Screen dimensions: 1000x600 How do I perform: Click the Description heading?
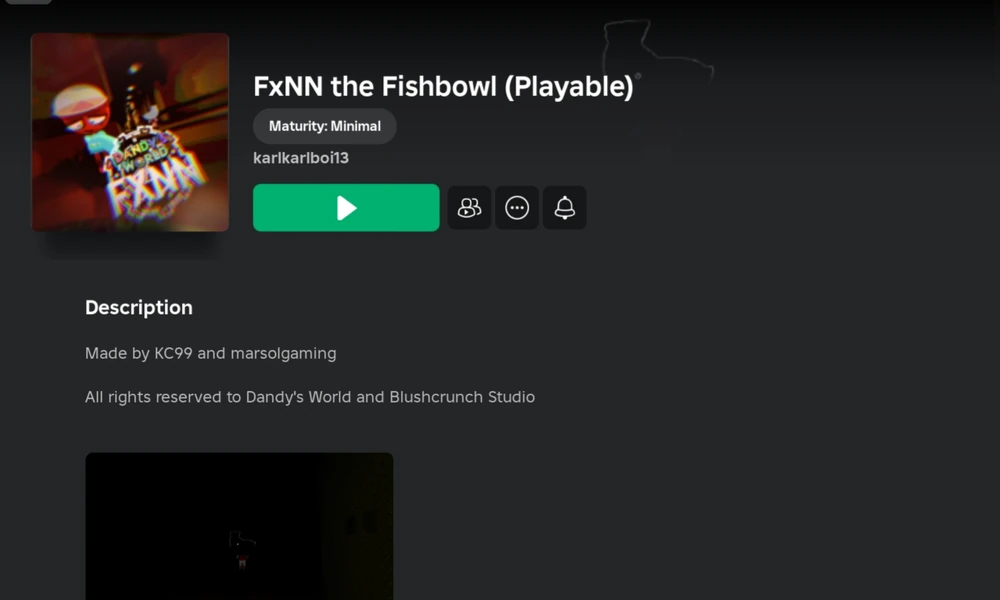(139, 307)
